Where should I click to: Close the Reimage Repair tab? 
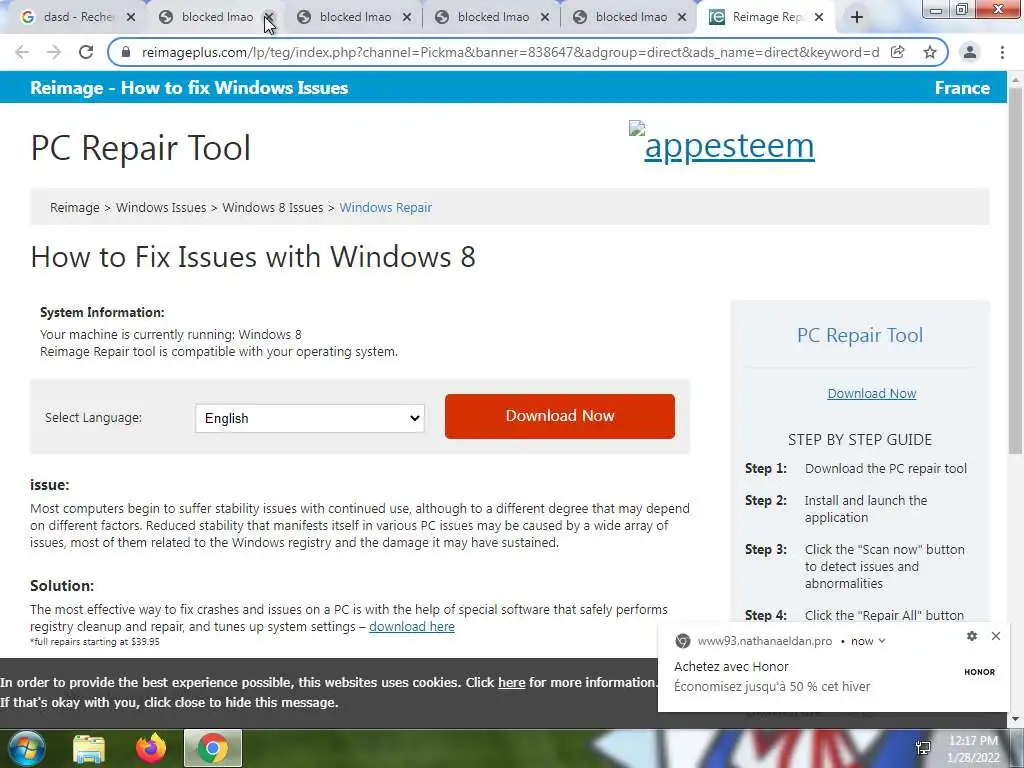(x=820, y=17)
